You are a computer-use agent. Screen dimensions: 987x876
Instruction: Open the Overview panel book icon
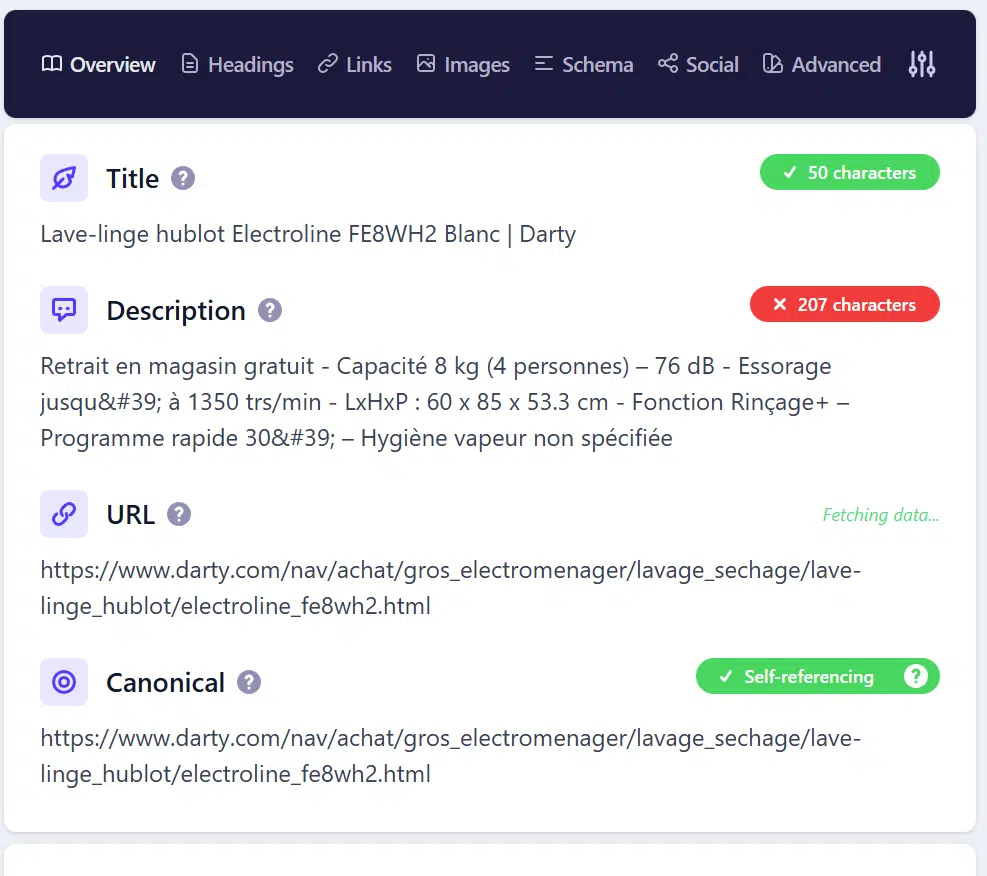(51, 64)
